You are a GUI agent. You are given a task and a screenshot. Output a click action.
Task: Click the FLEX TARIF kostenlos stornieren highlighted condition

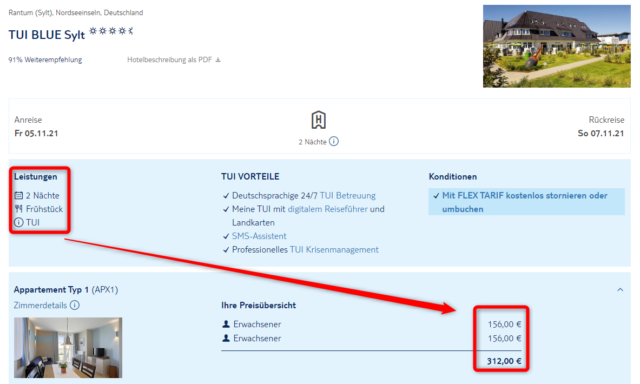[x=526, y=202]
